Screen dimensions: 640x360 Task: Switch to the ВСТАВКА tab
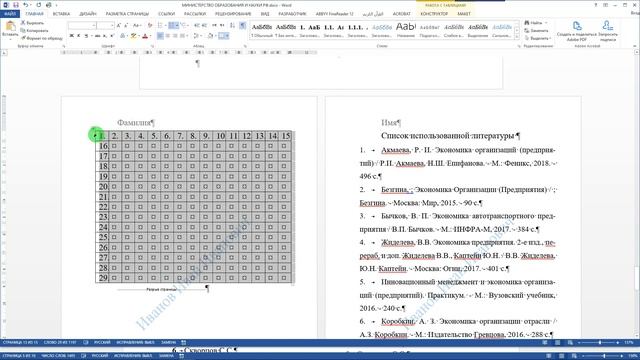61,13
